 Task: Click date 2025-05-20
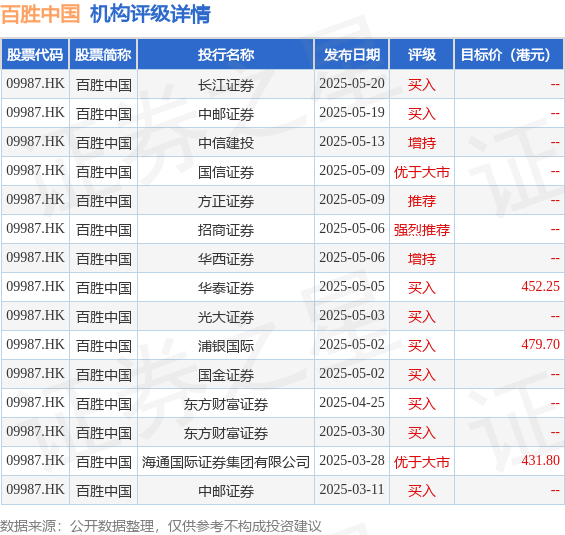(352, 84)
